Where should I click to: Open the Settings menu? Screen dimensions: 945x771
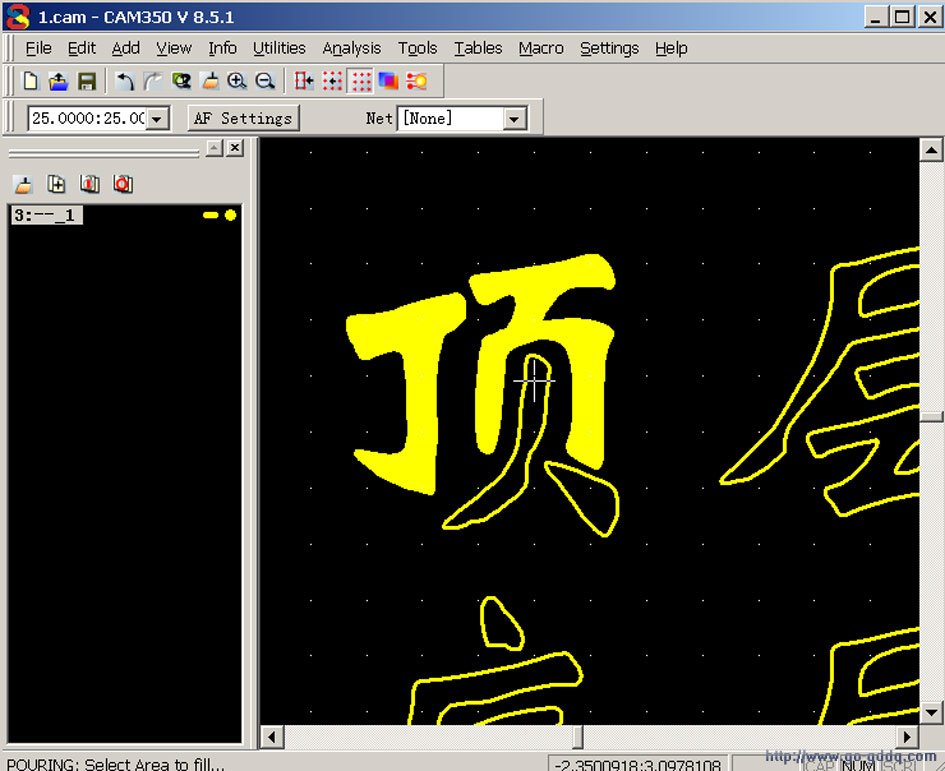[609, 48]
